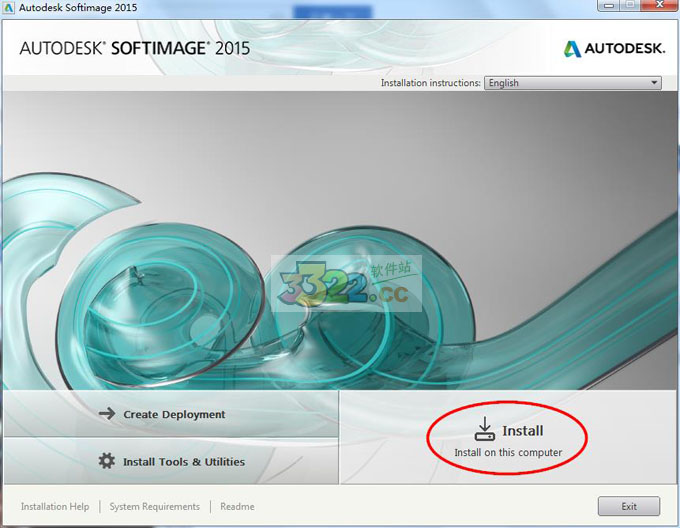
Task: Click the Exit button
Action: [x=629, y=506]
